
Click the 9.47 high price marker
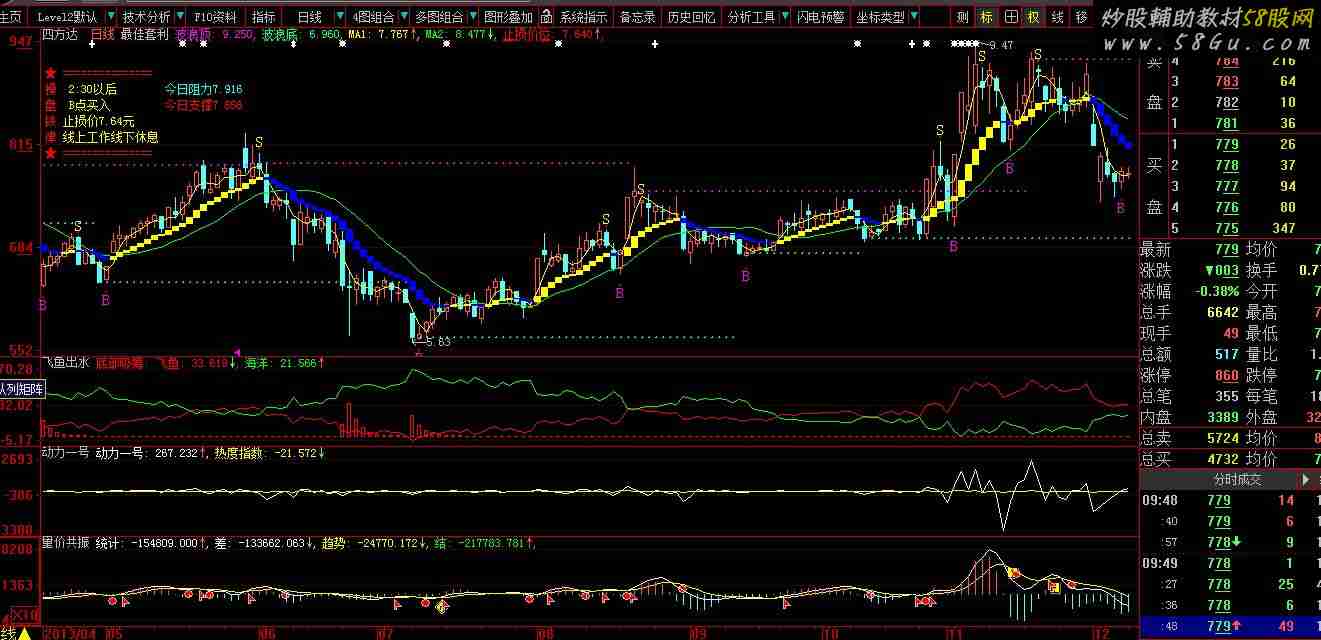(1000, 45)
